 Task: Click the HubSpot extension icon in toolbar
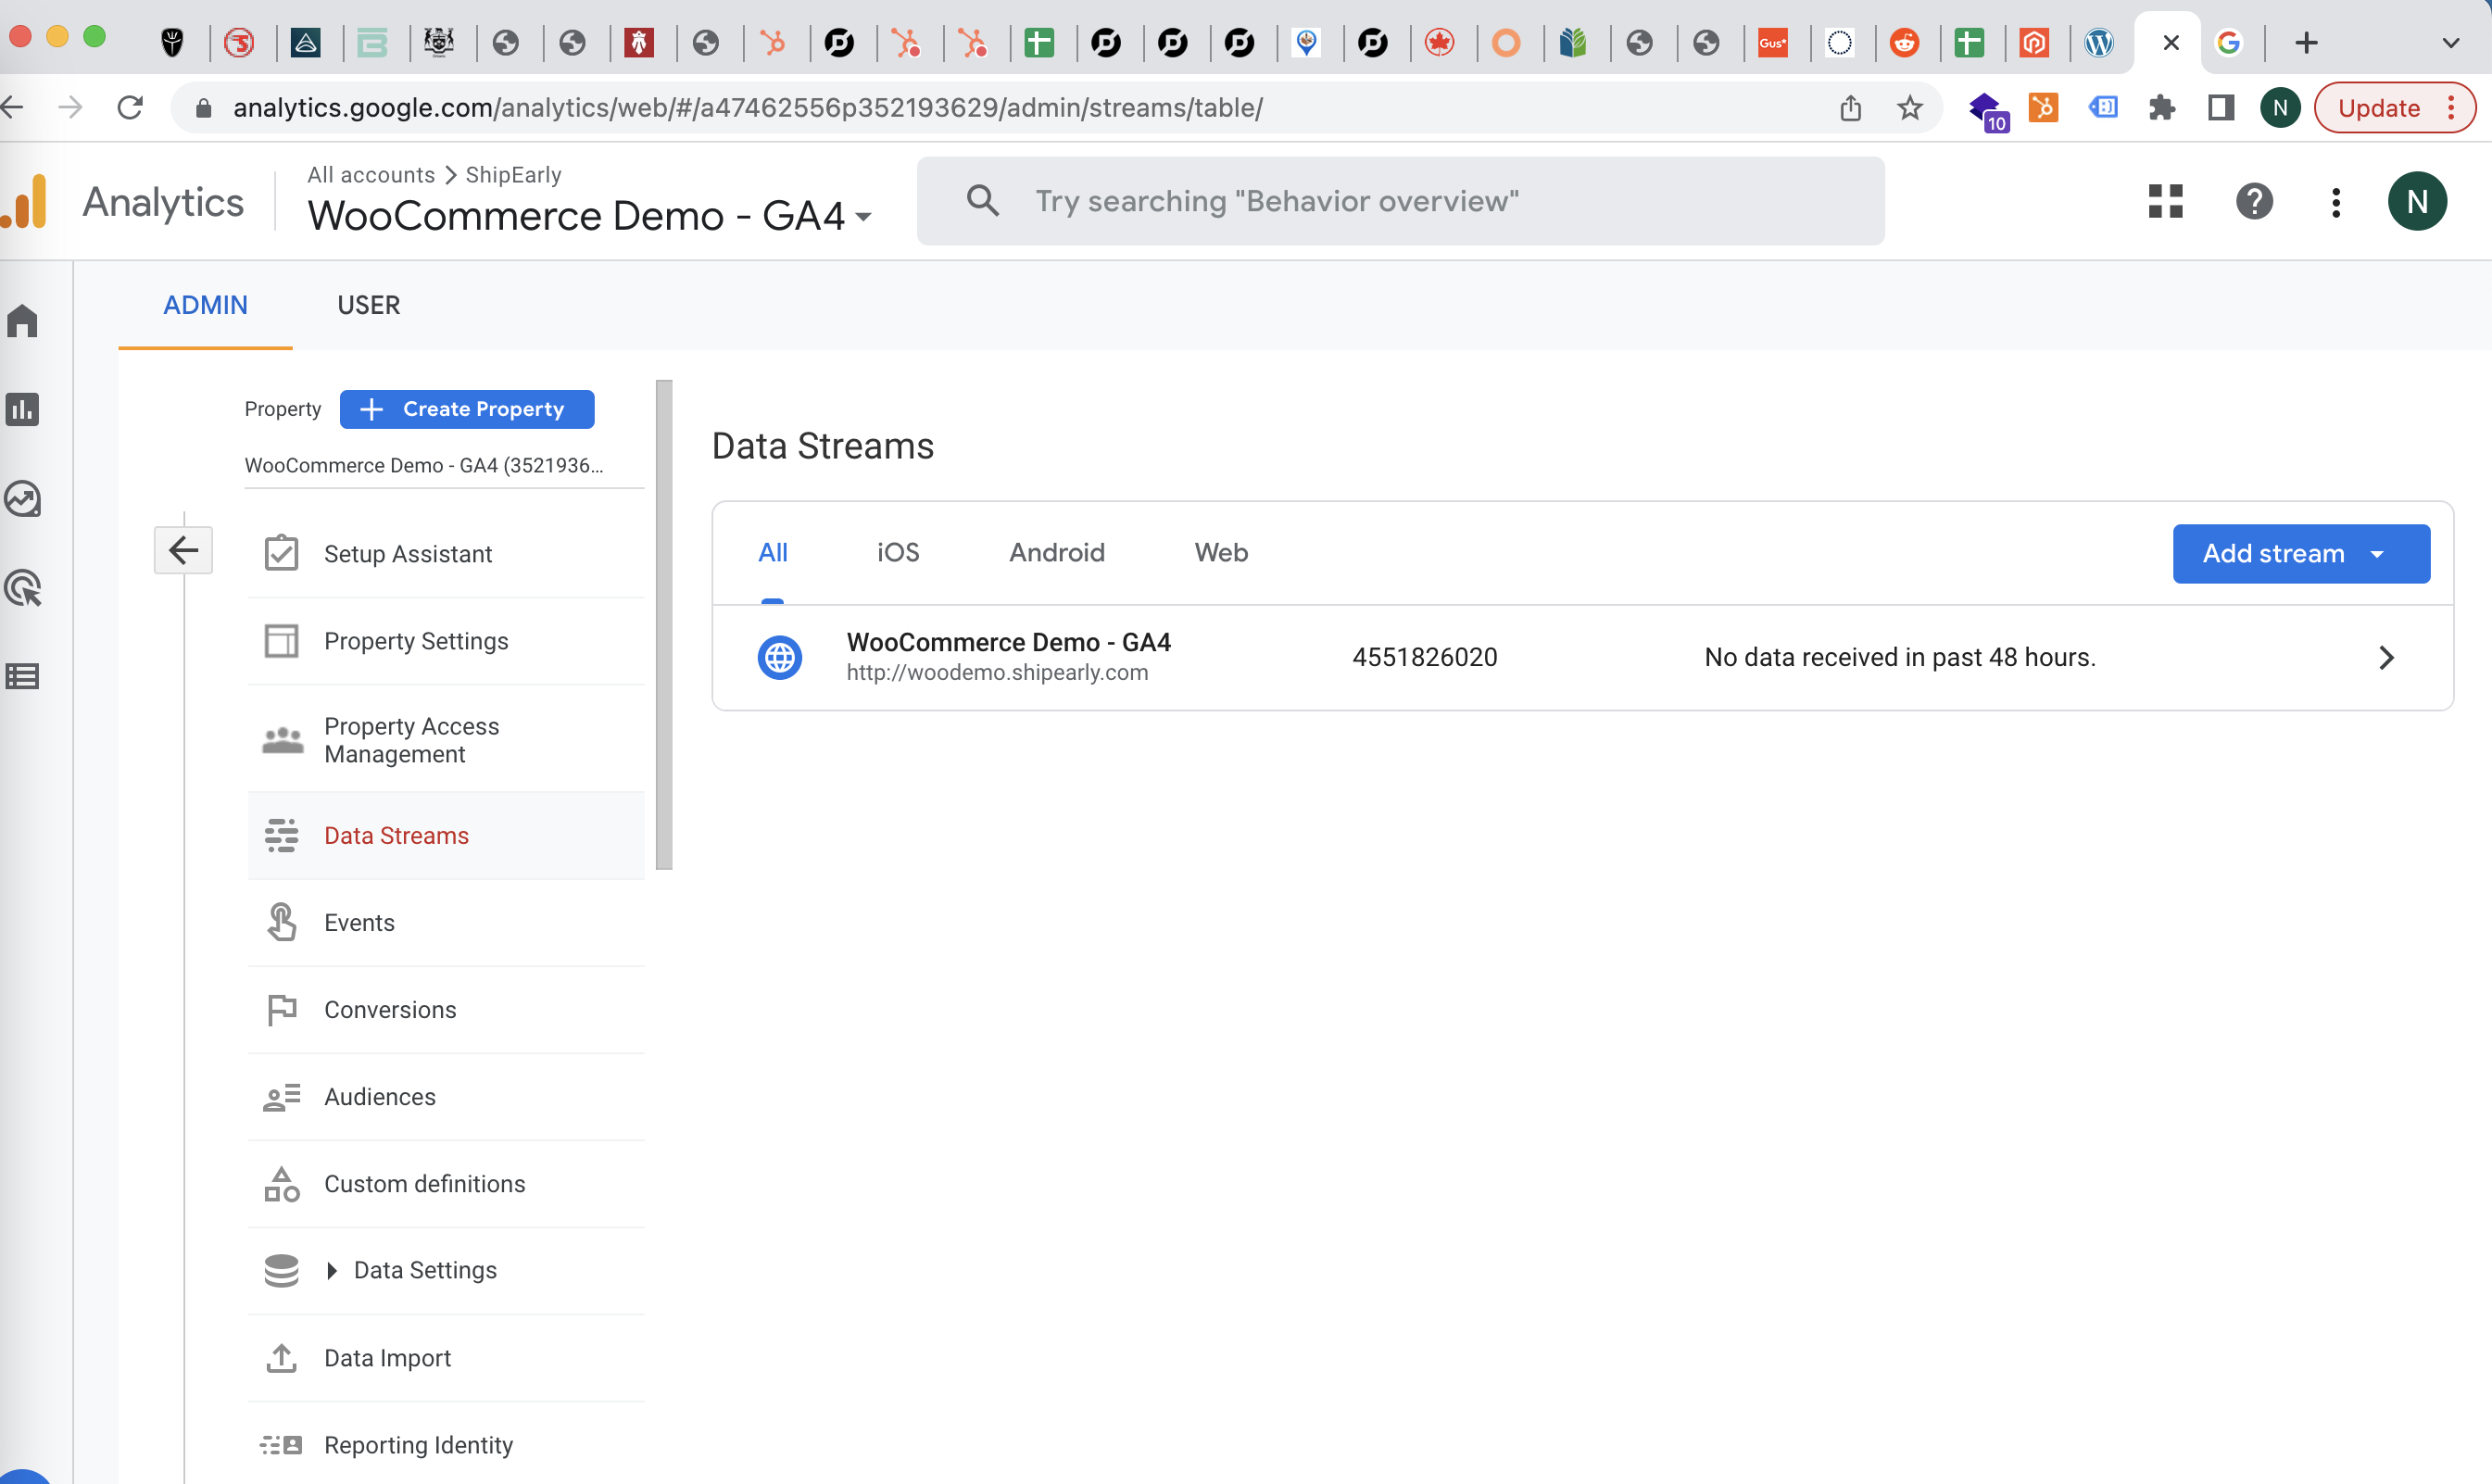pyautogui.click(x=2043, y=107)
